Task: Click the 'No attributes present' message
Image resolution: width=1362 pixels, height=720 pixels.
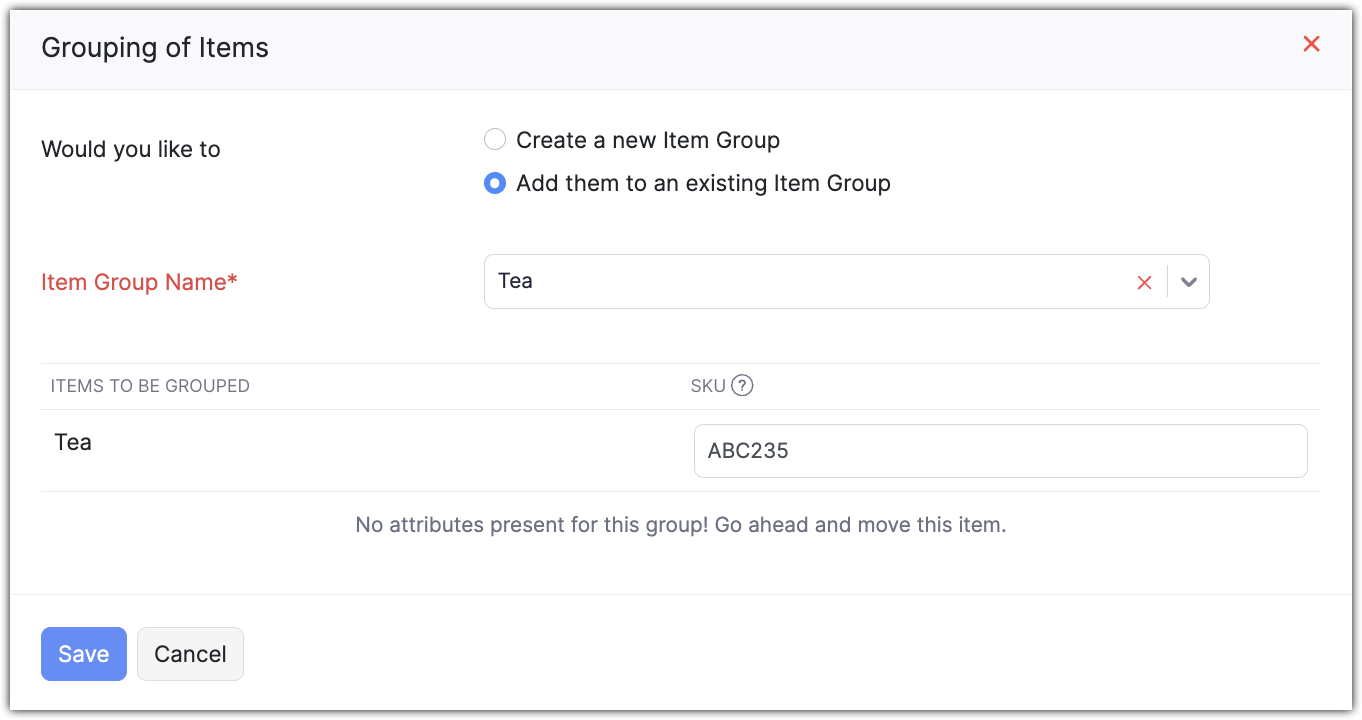Action: pyautogui.click(x=680, y=525)
